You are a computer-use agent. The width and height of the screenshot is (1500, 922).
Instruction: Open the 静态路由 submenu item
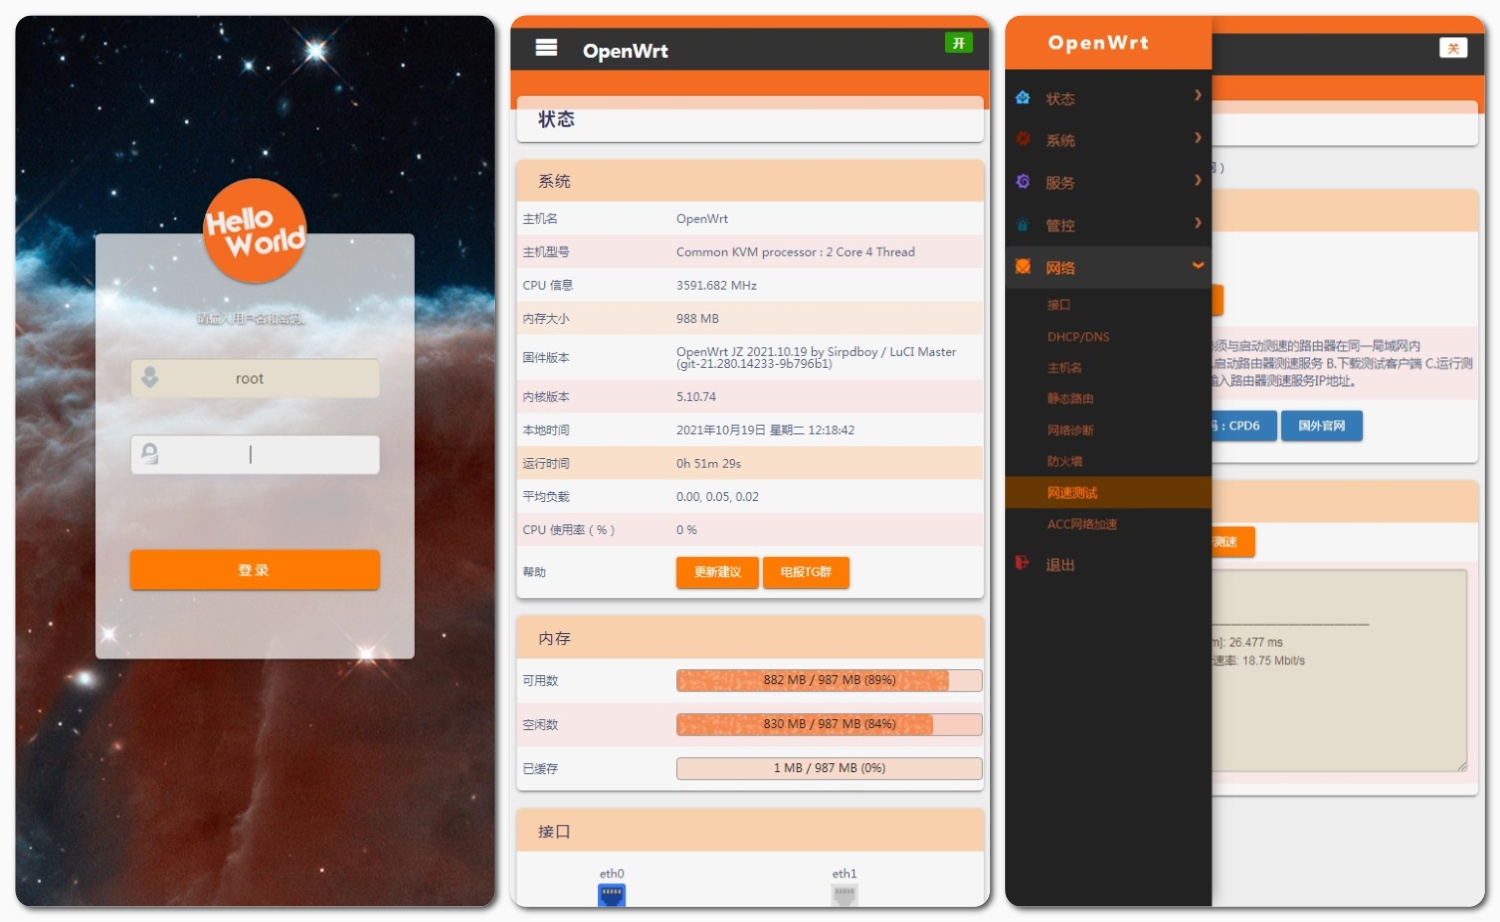[x=1070, y=399]
